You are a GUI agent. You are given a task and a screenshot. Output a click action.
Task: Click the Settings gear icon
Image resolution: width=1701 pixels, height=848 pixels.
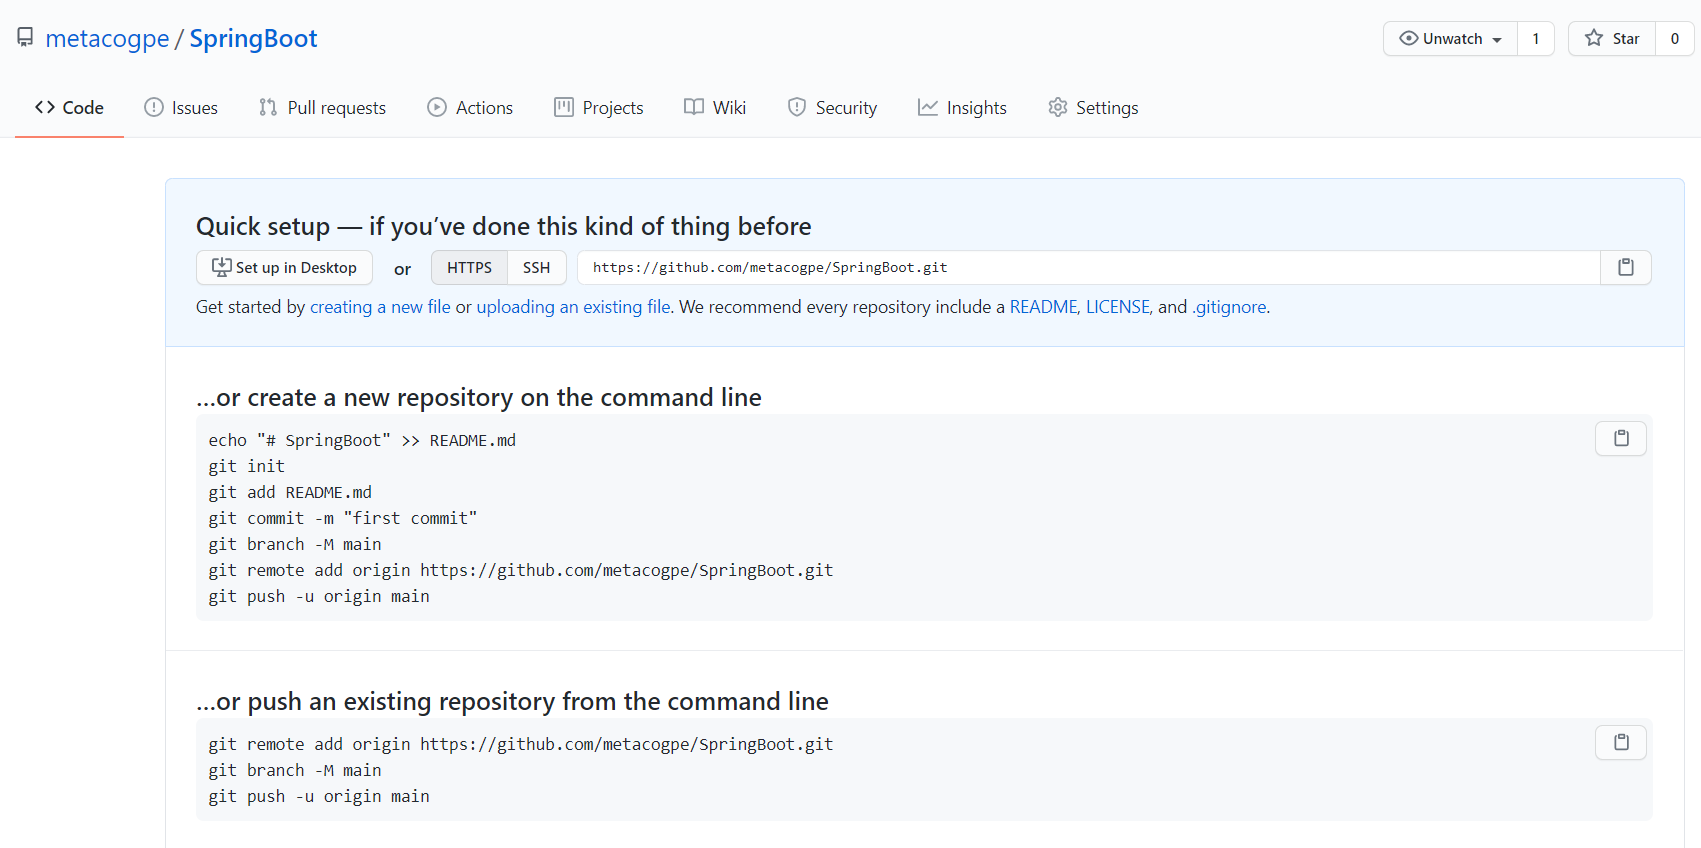point(1058,107)
